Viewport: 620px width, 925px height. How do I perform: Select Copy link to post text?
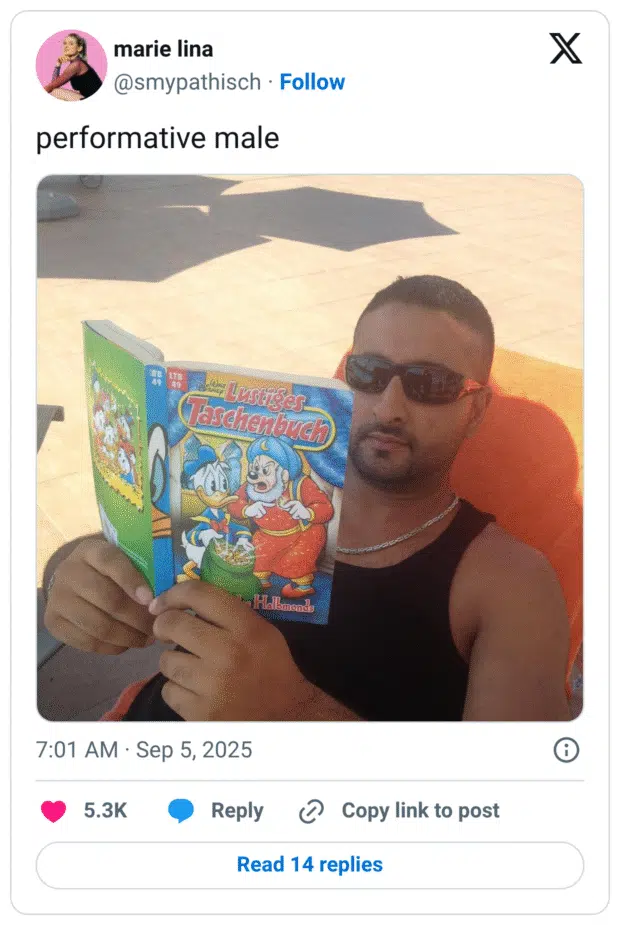[421, 811]
